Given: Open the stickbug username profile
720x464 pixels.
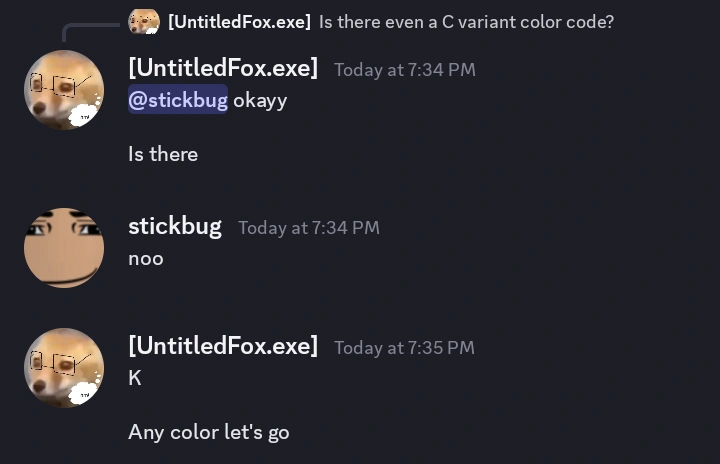Looking at the screenshot, I should [175, 226].
